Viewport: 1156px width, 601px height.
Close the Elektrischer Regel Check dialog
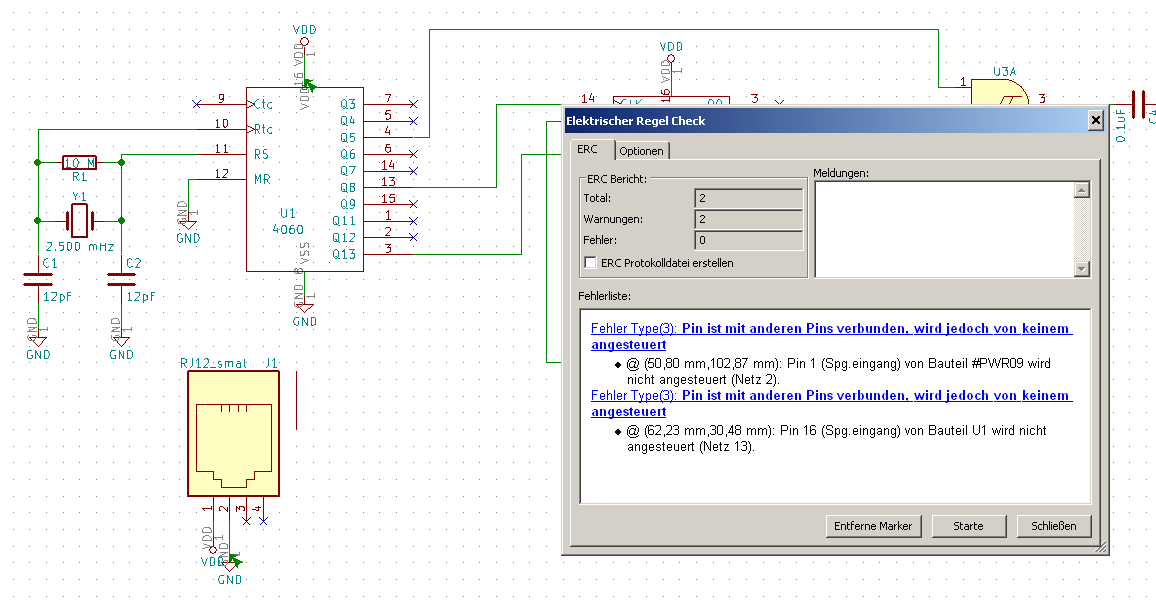tap(1096, 120)
